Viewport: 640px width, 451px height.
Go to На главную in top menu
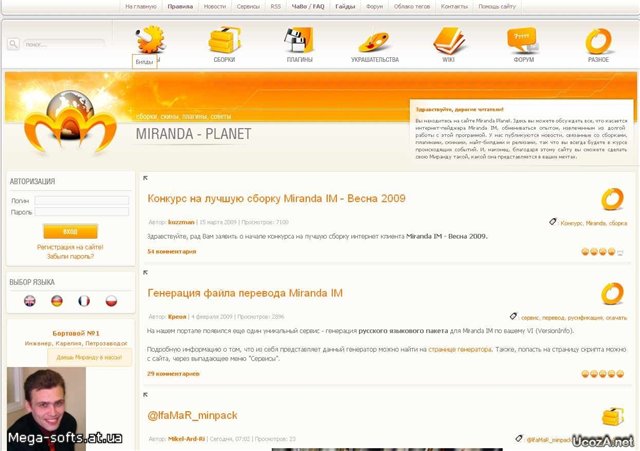(141, 7)
